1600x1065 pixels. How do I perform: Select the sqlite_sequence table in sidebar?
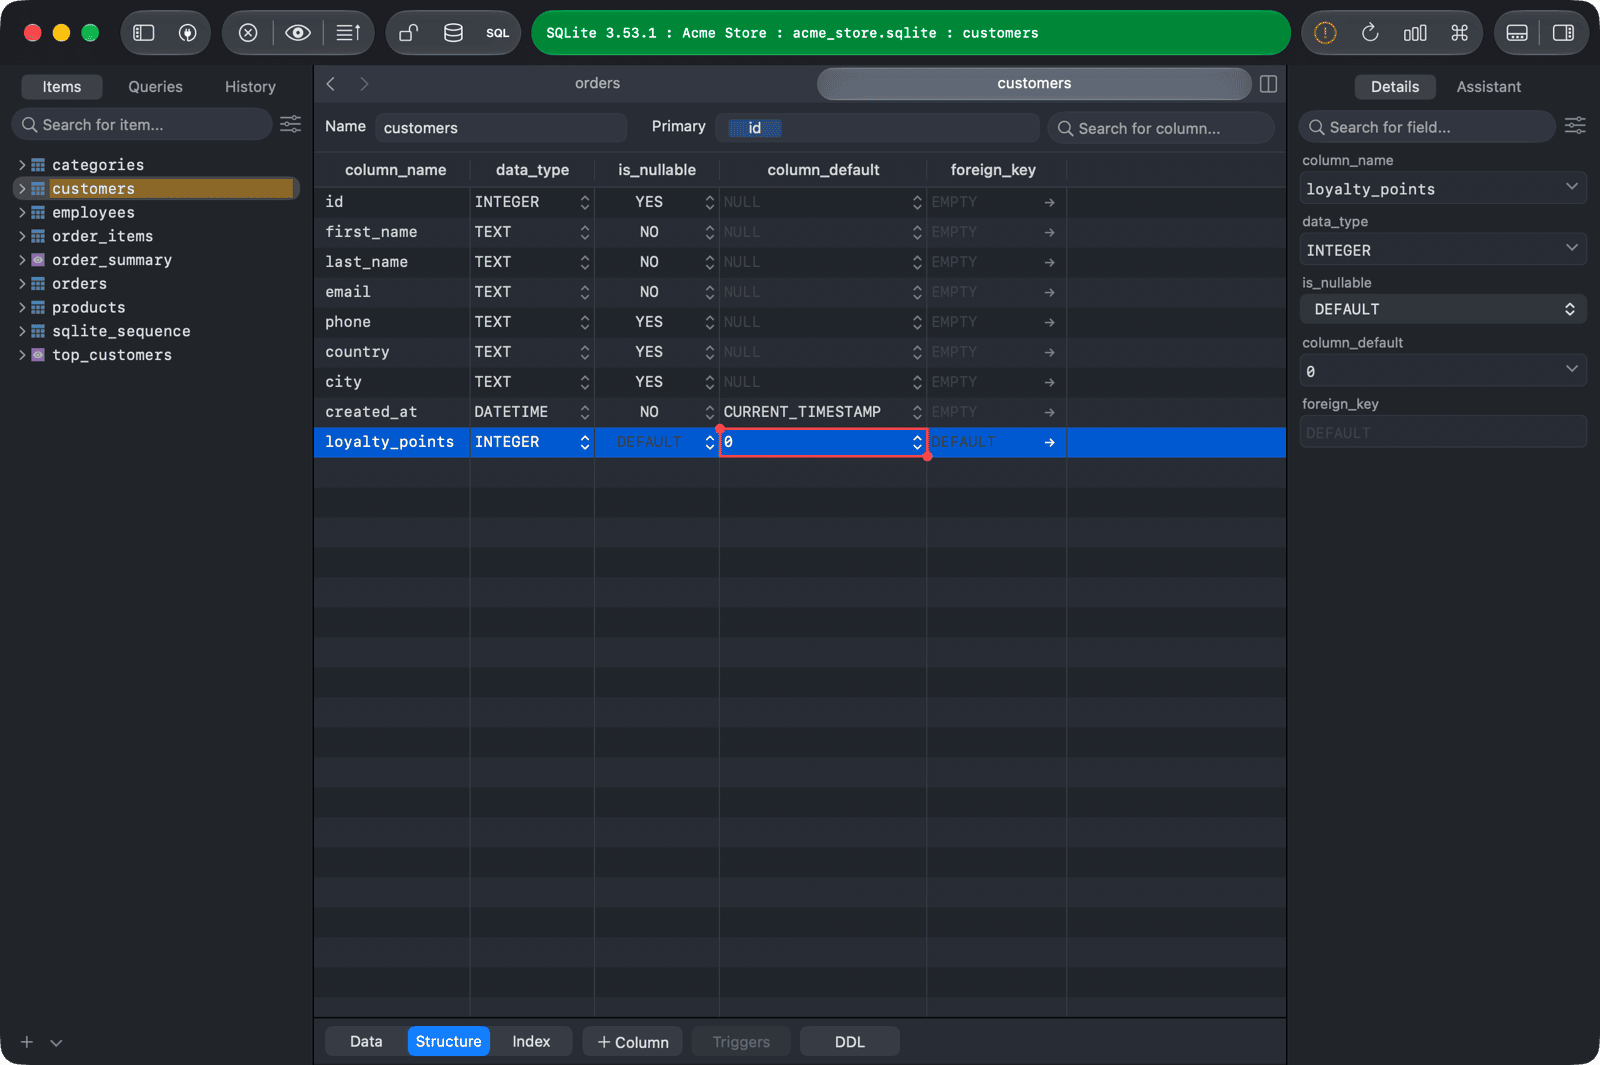121,331
